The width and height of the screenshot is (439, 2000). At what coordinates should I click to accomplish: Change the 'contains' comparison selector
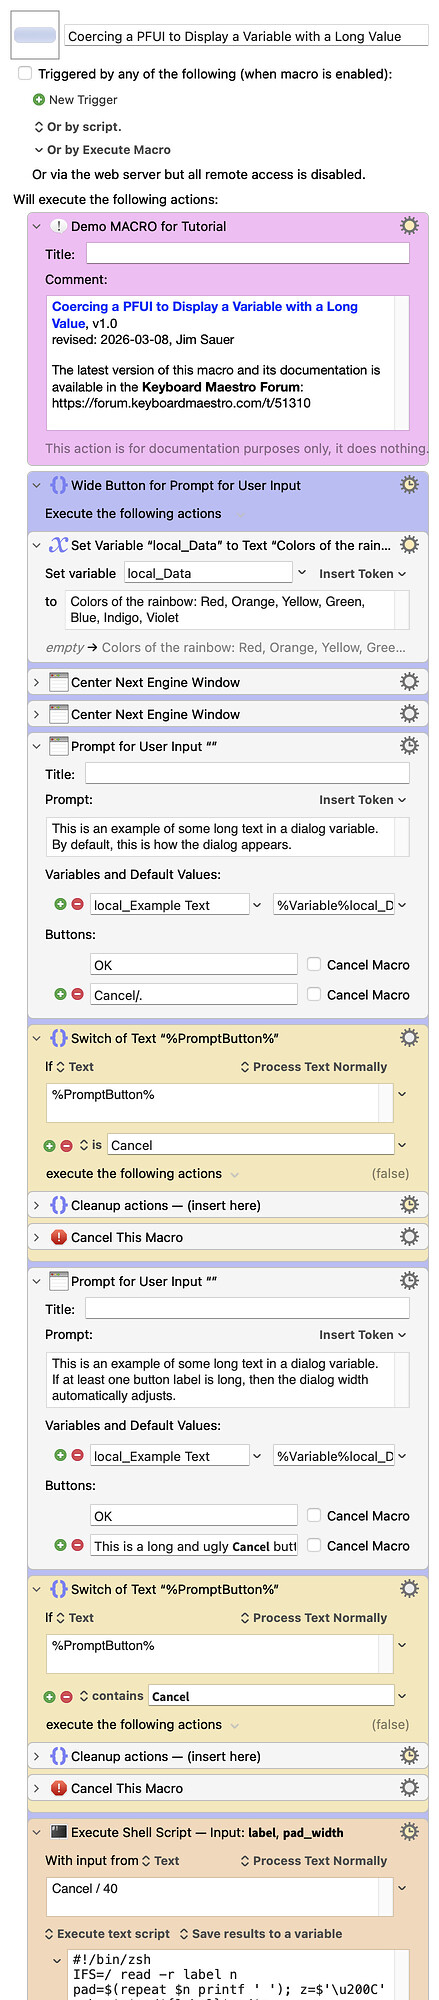(111, 1696)
